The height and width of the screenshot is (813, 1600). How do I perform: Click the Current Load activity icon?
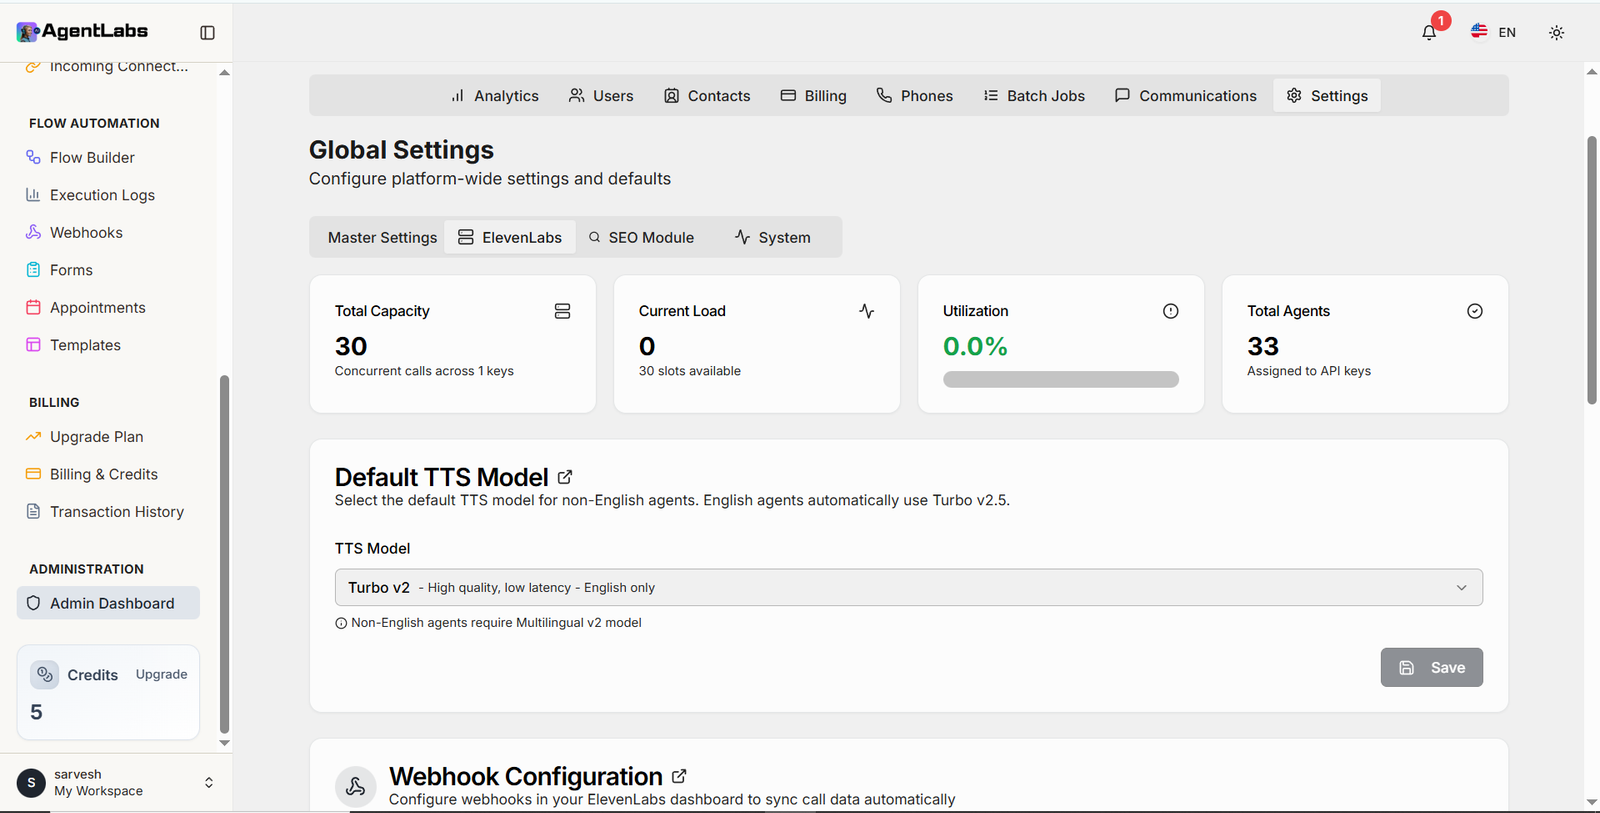coord(866,312)
